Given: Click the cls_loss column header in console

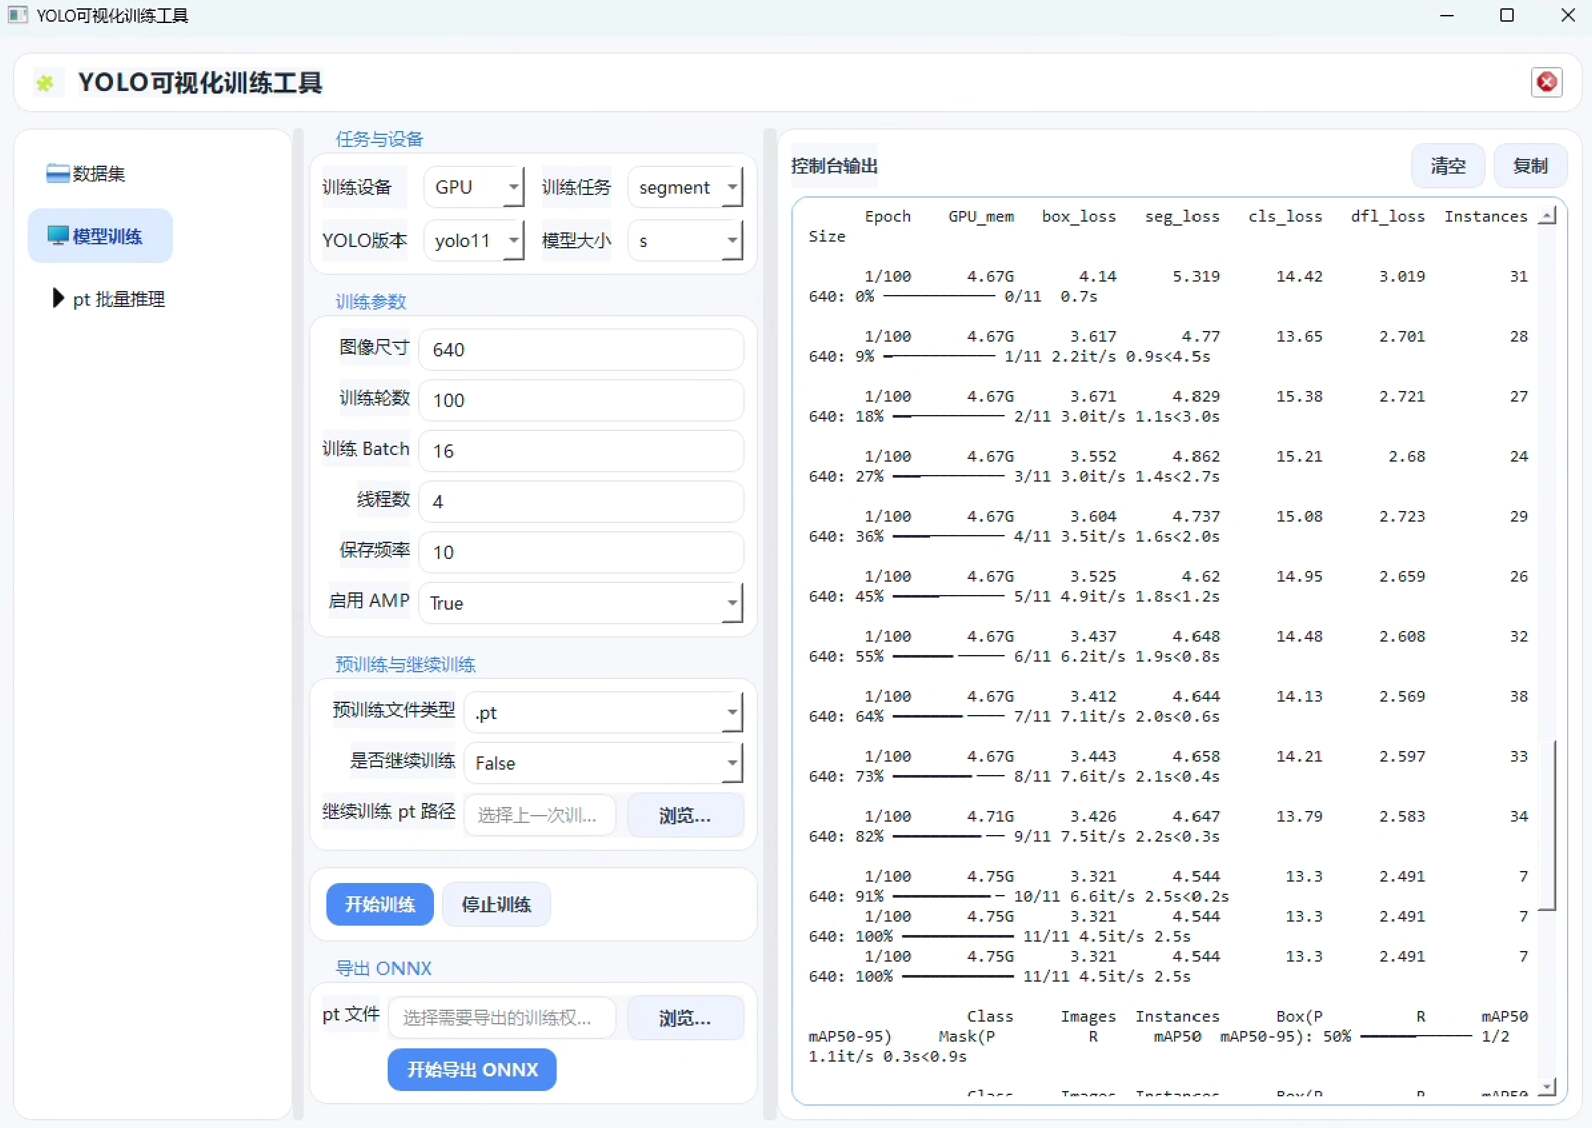Looking at the screenshot, I should 1285,216.
